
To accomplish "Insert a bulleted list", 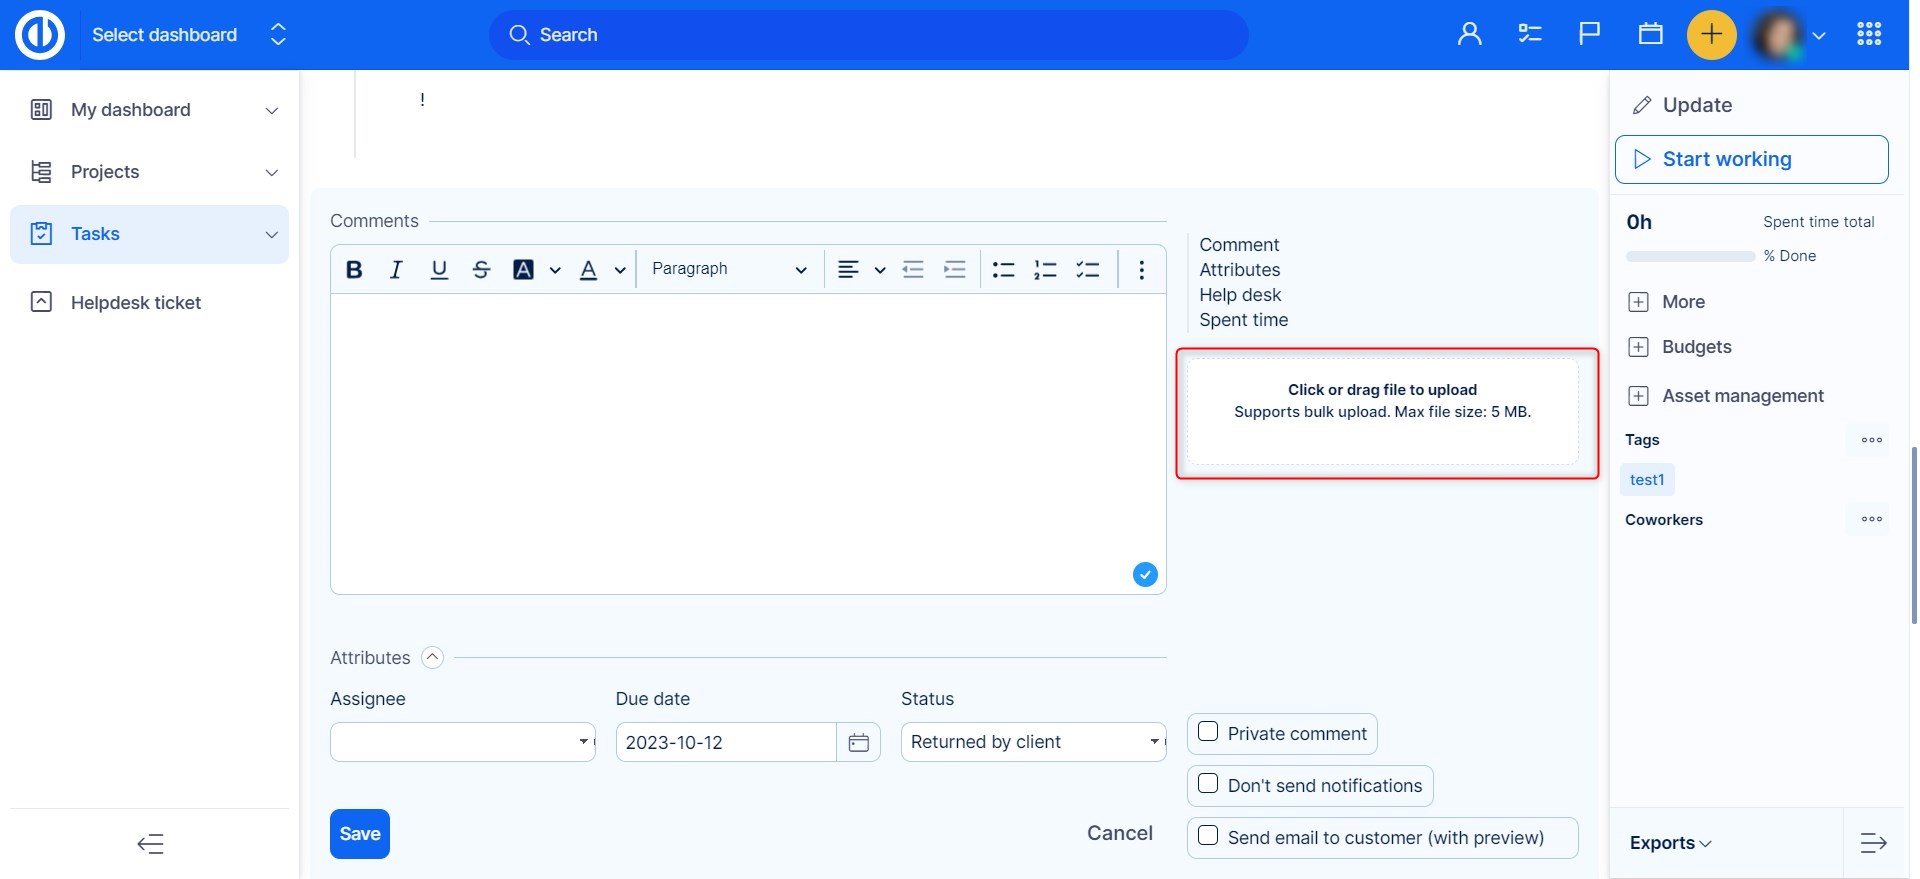I will [1003, 270].
